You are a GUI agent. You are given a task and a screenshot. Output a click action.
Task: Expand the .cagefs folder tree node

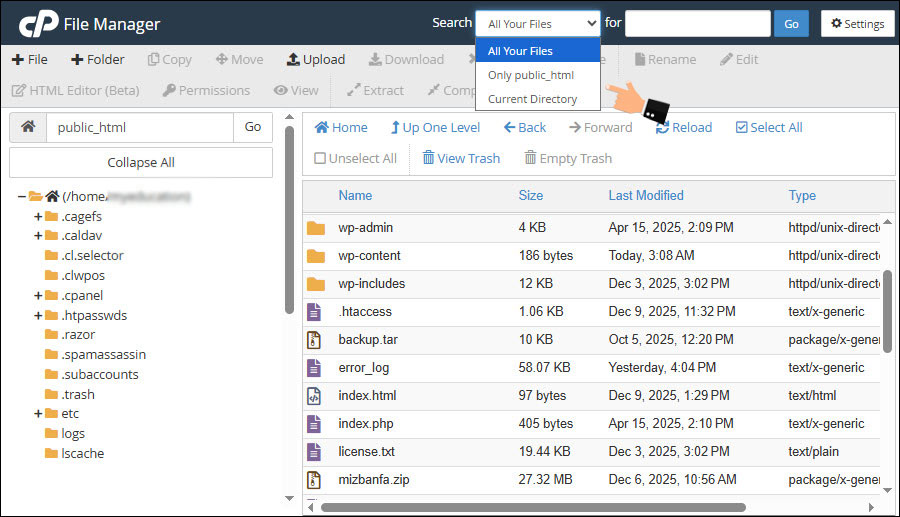tap(38, 216)
